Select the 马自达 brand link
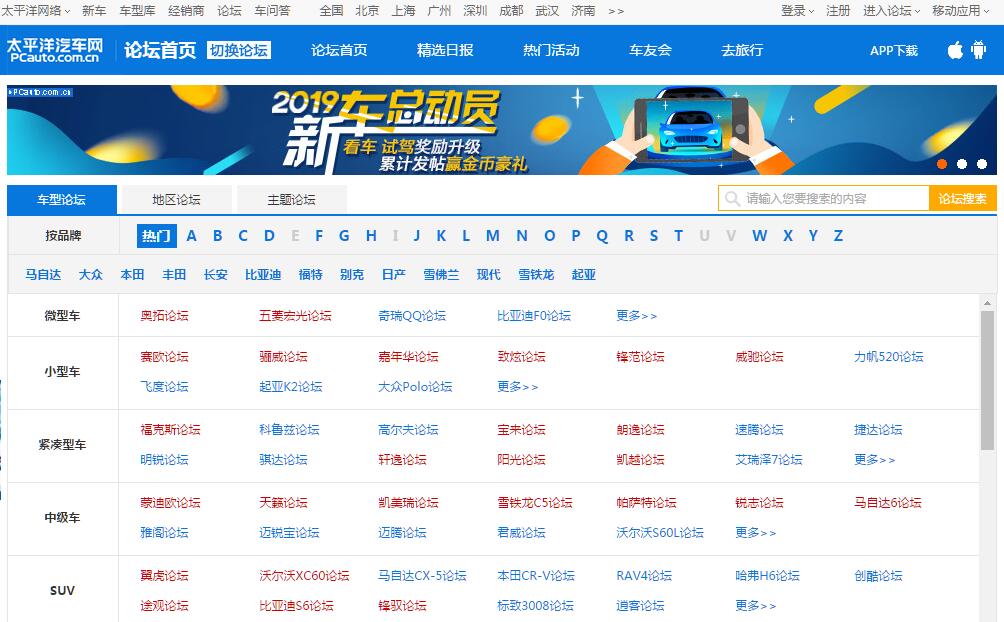The width and height of the screenshot is (1004, 622). click(43, 275)
